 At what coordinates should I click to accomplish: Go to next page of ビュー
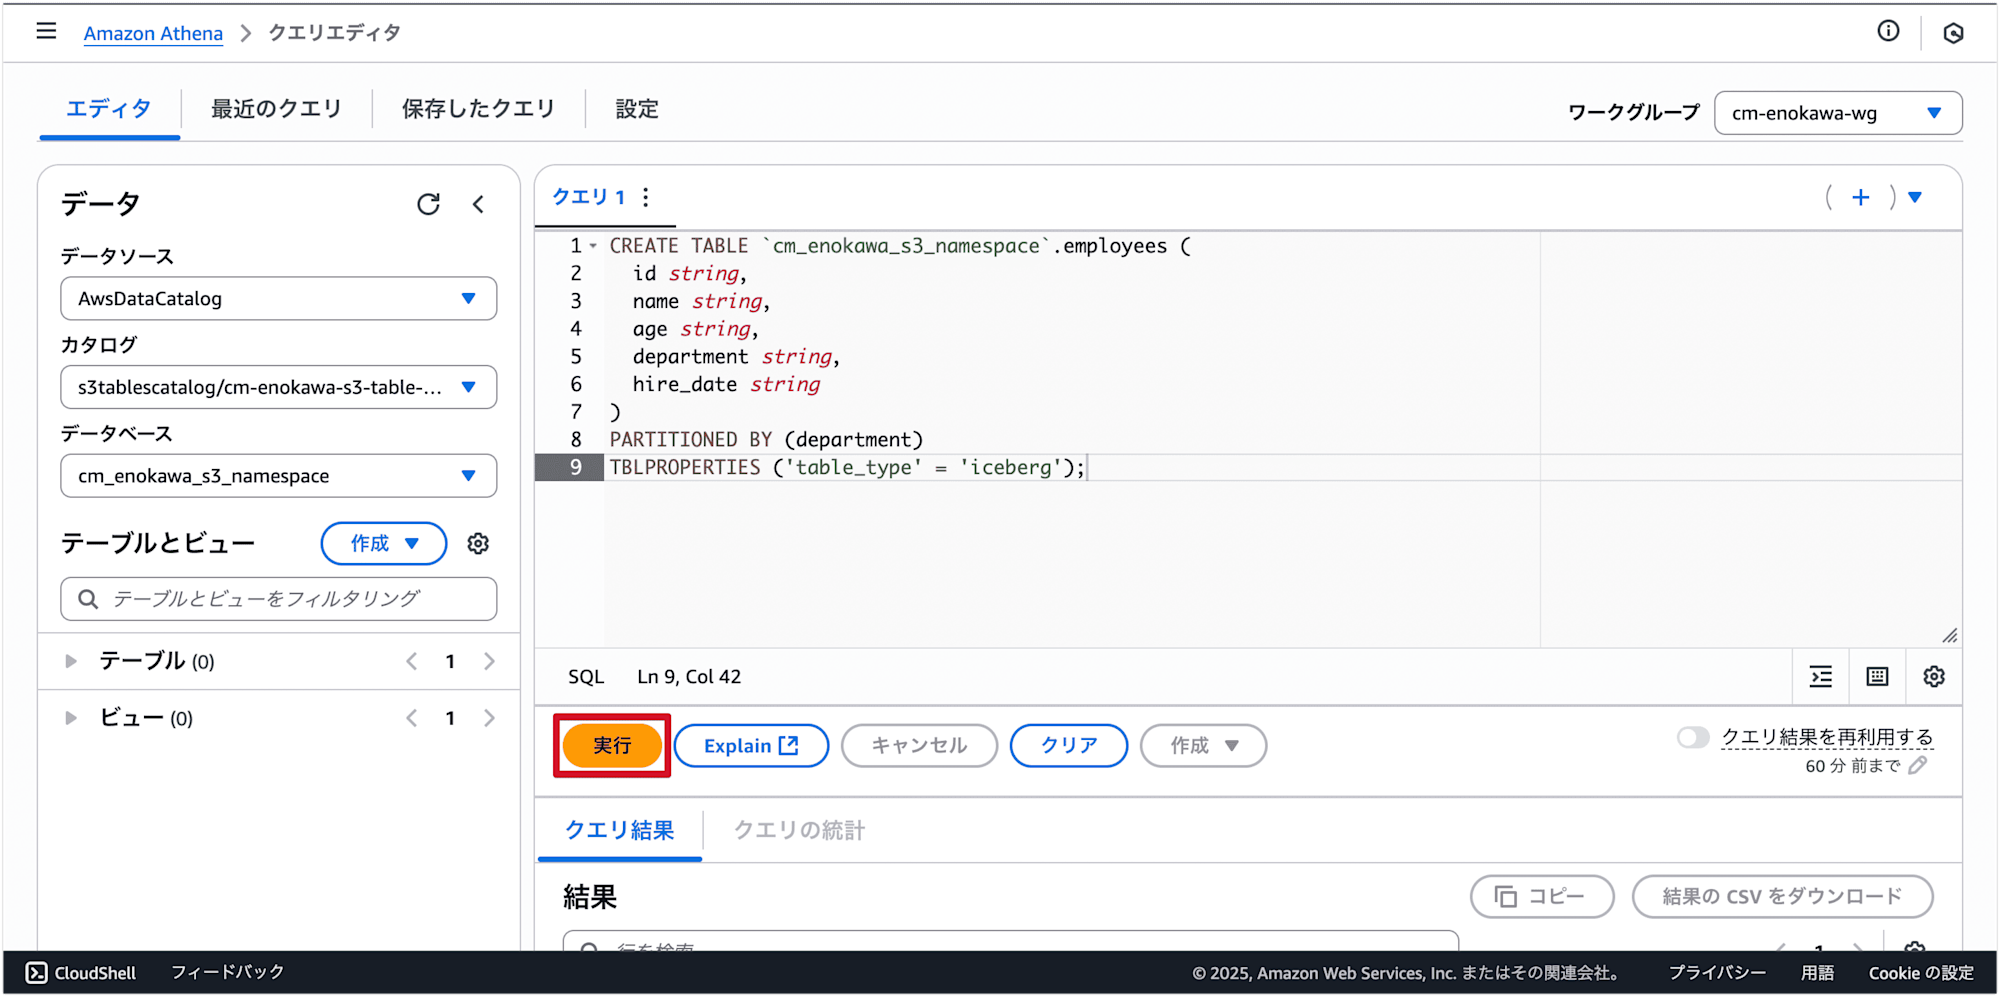coord(489,718)
